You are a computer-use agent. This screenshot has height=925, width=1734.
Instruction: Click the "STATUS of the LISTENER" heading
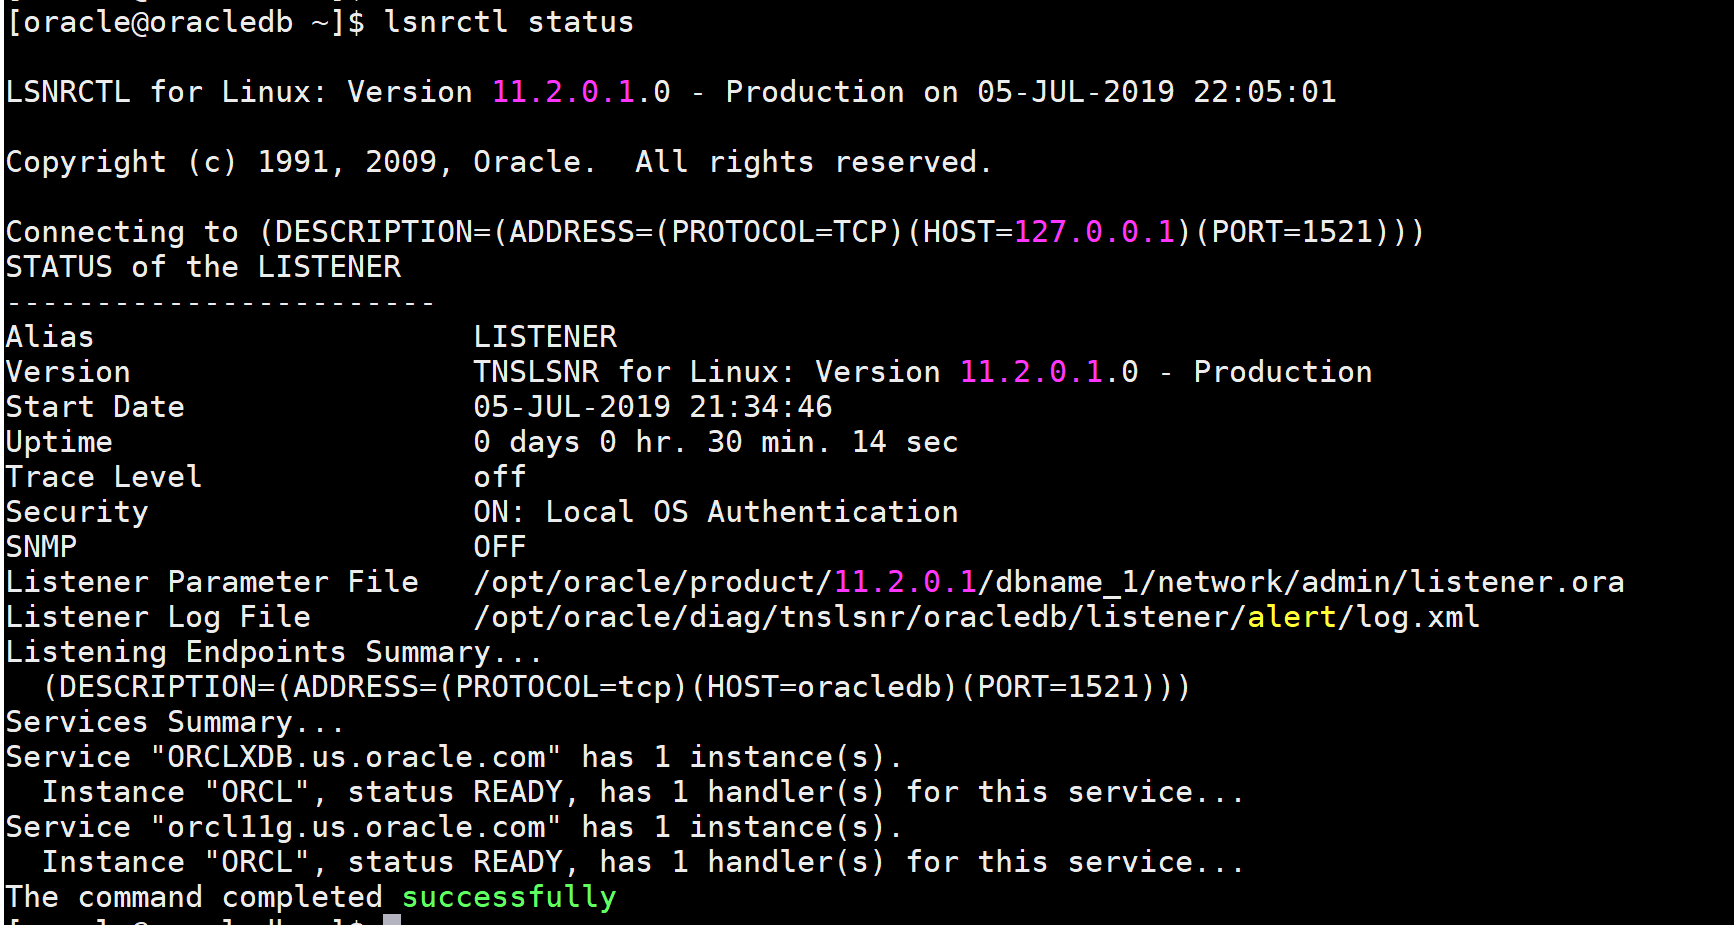click(x=203, y=267)
